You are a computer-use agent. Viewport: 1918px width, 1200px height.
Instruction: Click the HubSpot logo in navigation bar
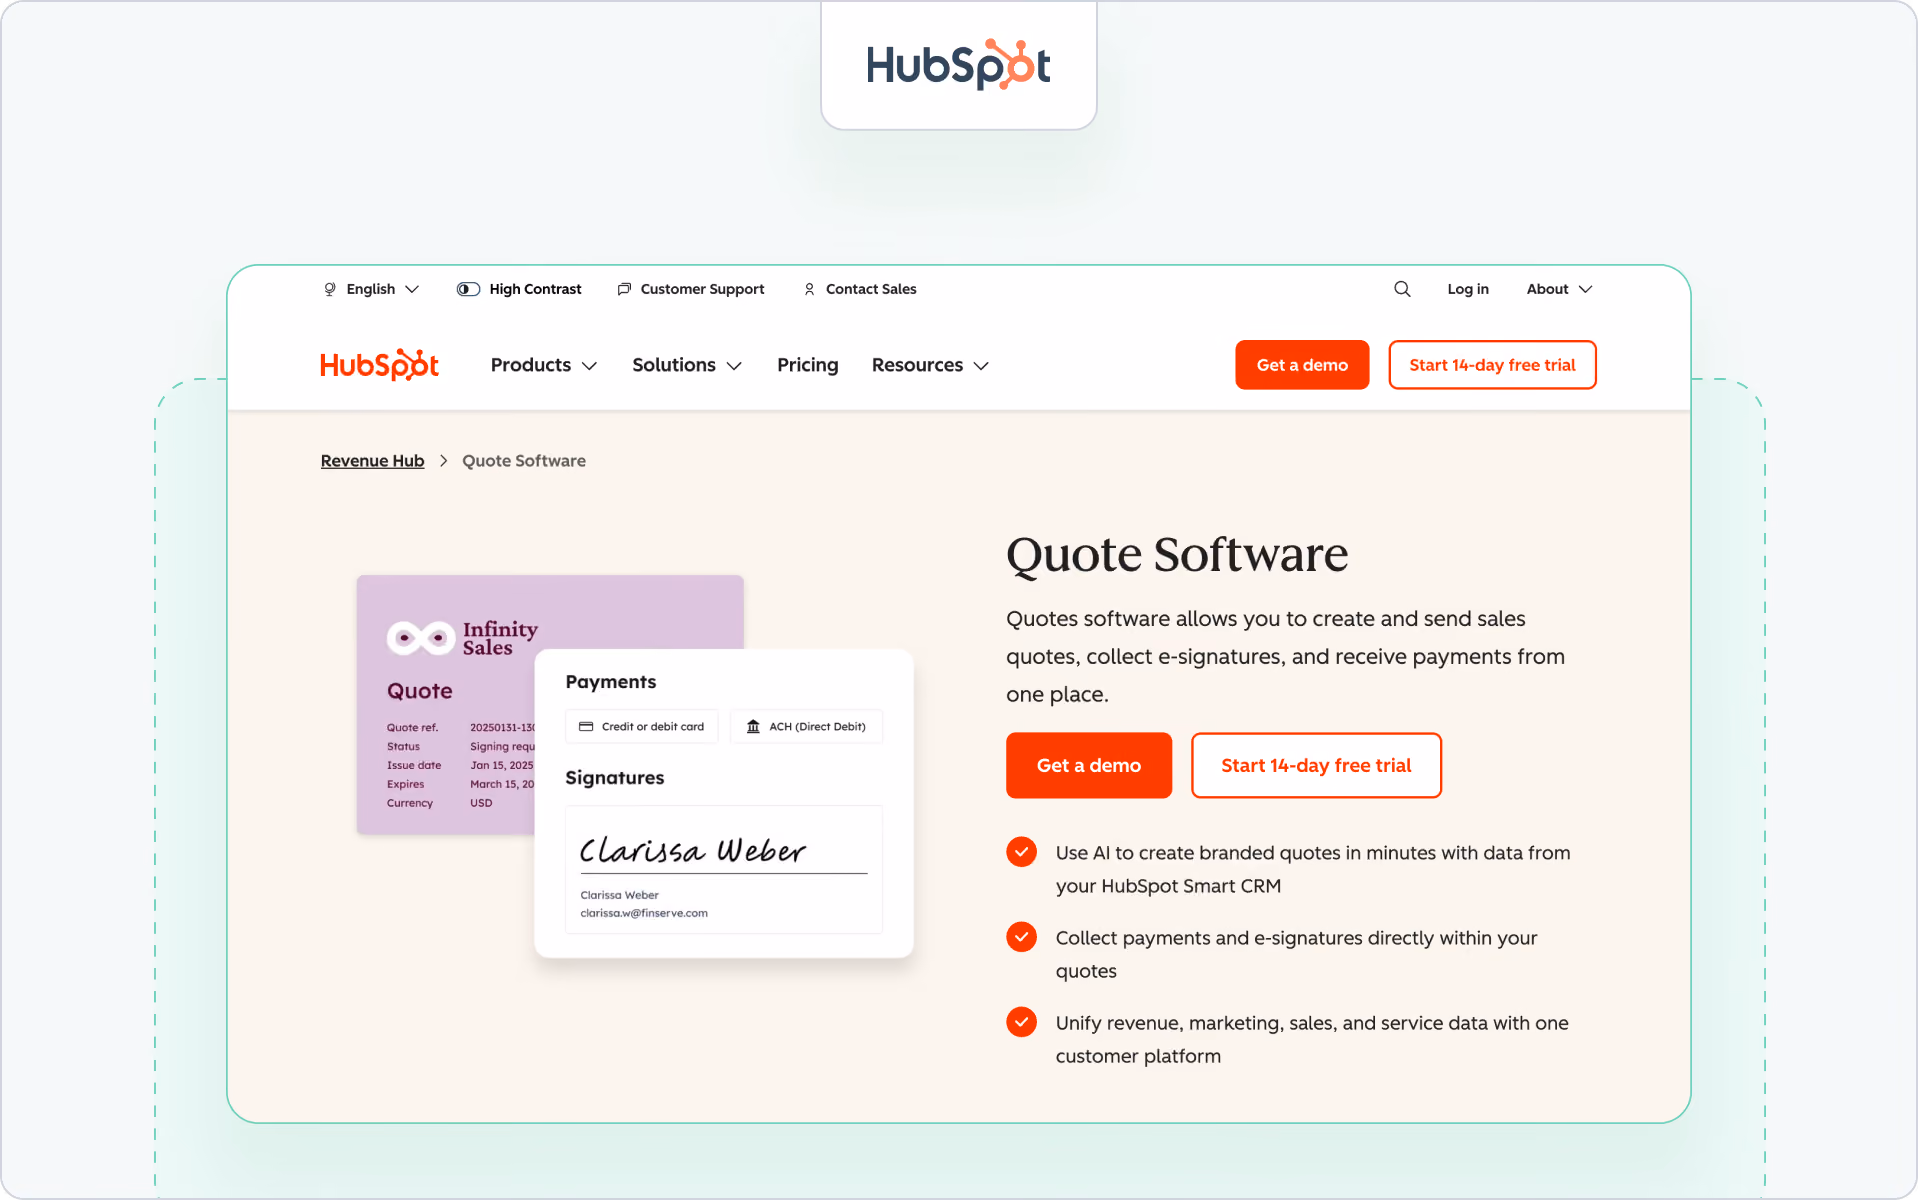click(x=380, y=365)
